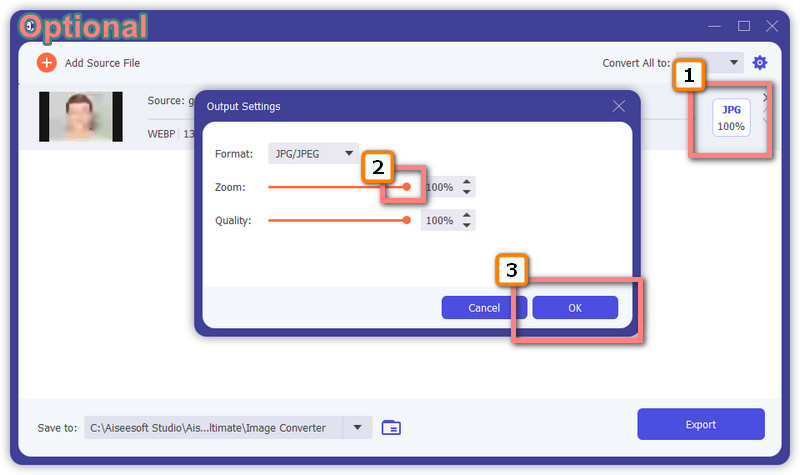Increase Quality percentage with the up arrow
This screenshot has width=800, height=475.
[467, 215]
